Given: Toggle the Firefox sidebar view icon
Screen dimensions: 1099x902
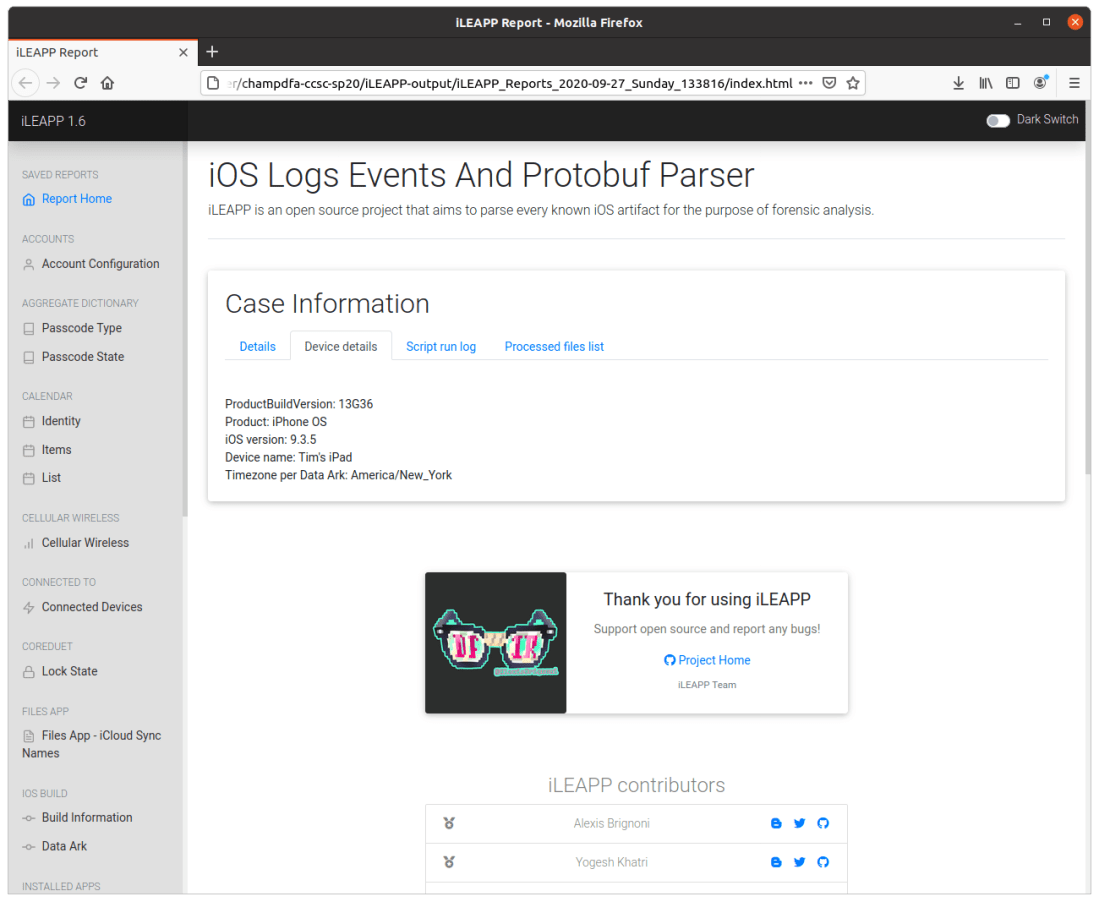Looking at the screenshot, I should [x=1012, y=83].
